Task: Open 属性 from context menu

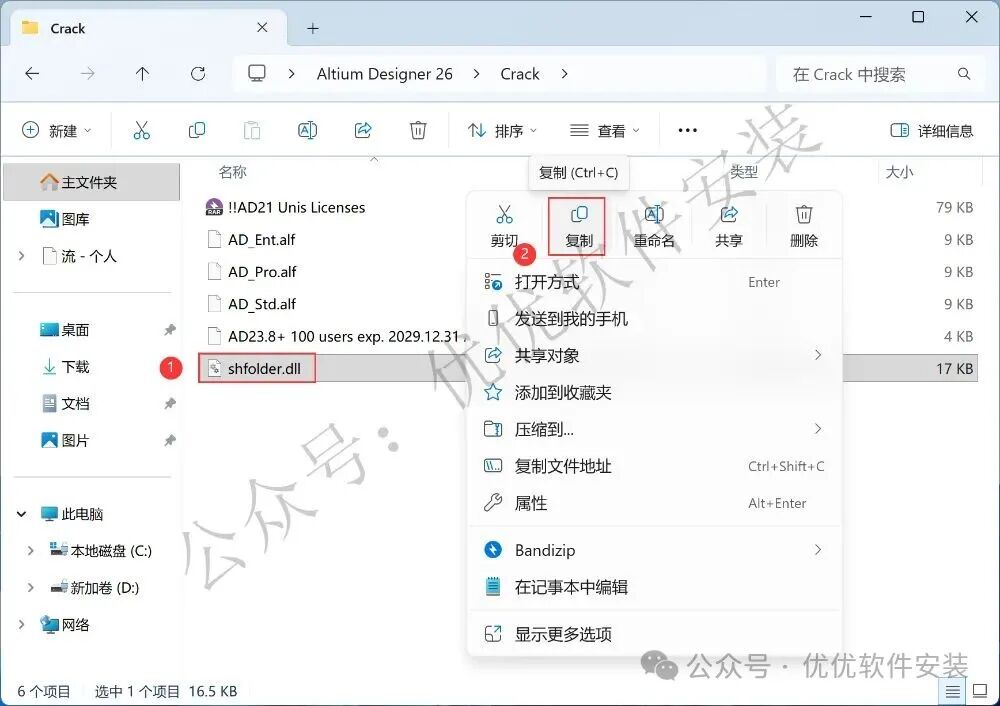Action: tap(654, 503)
